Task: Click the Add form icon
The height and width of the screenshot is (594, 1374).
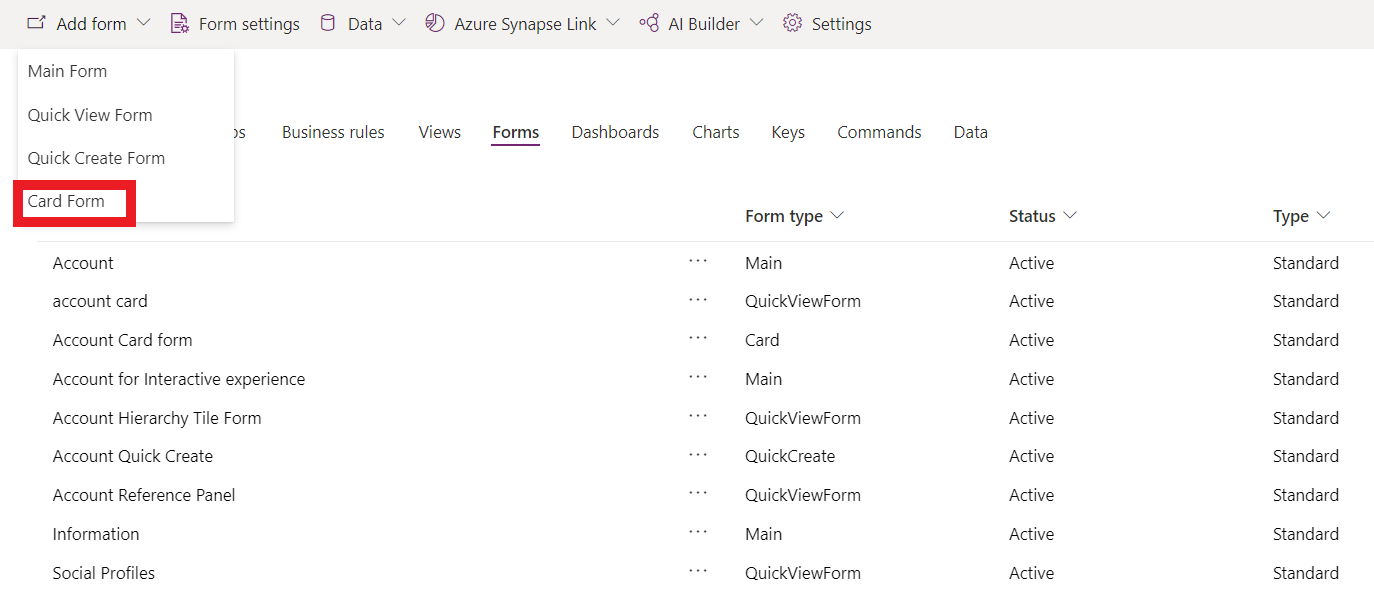Action: tap(36, 23)
